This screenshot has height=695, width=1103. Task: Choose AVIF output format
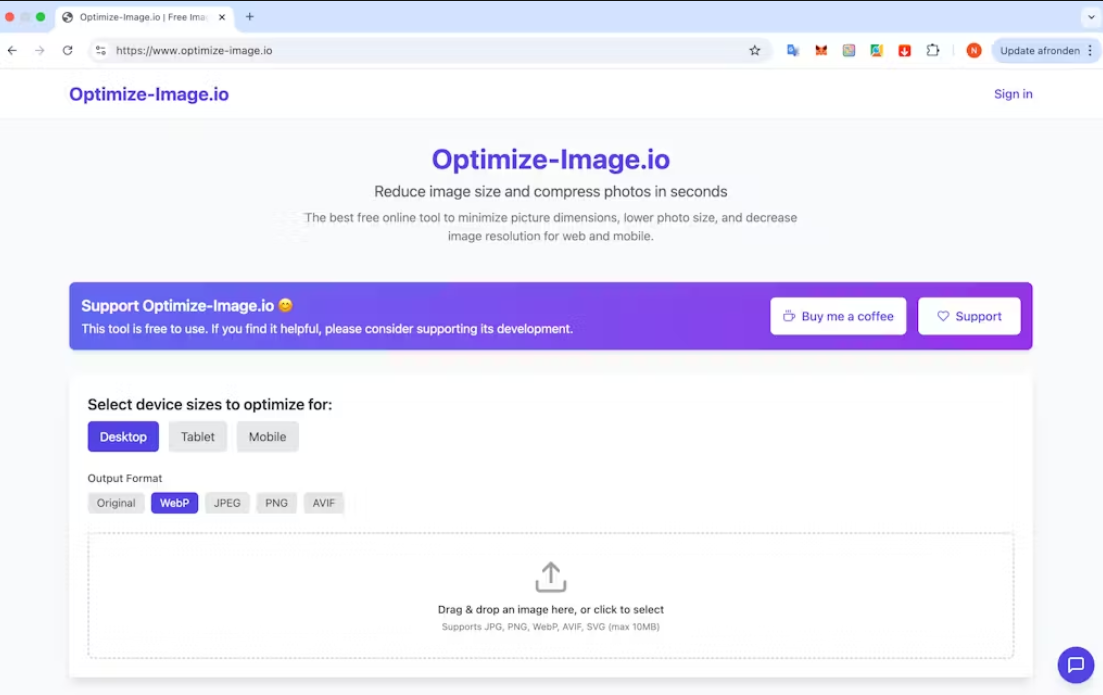click(x=324, y=503)
